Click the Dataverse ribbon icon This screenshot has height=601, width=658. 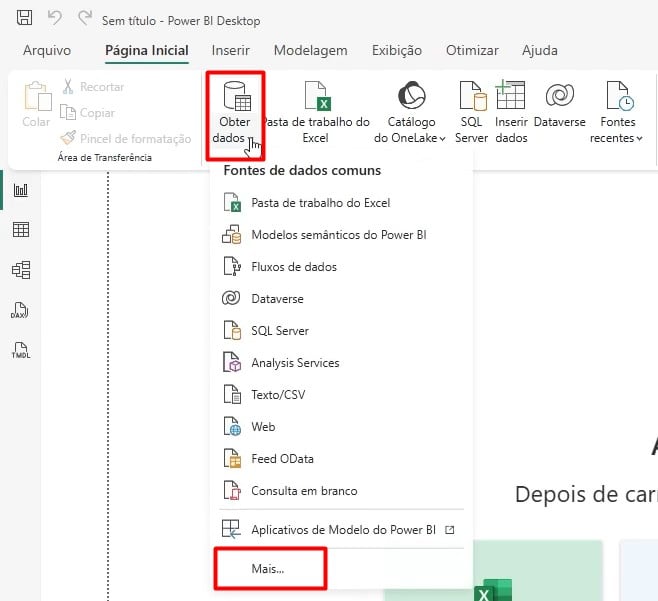click(x=560, y=95)
